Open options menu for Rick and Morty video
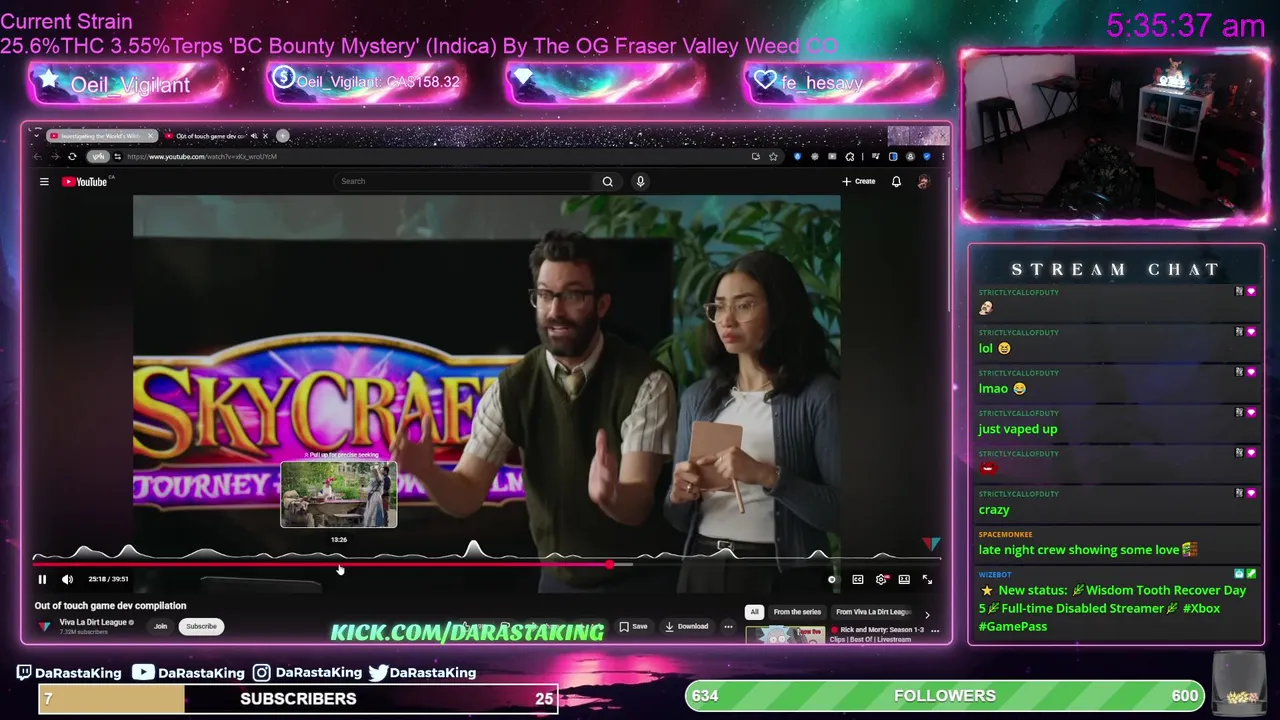Image resolution: width=1280 pixels, height=720 pixels. point(935,631)
